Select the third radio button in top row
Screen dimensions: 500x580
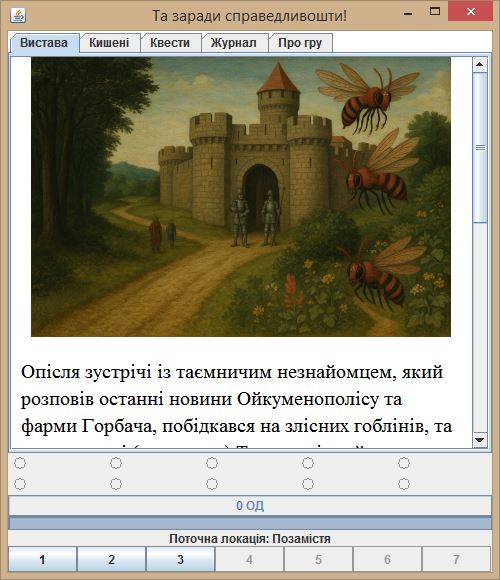point(212,463)
